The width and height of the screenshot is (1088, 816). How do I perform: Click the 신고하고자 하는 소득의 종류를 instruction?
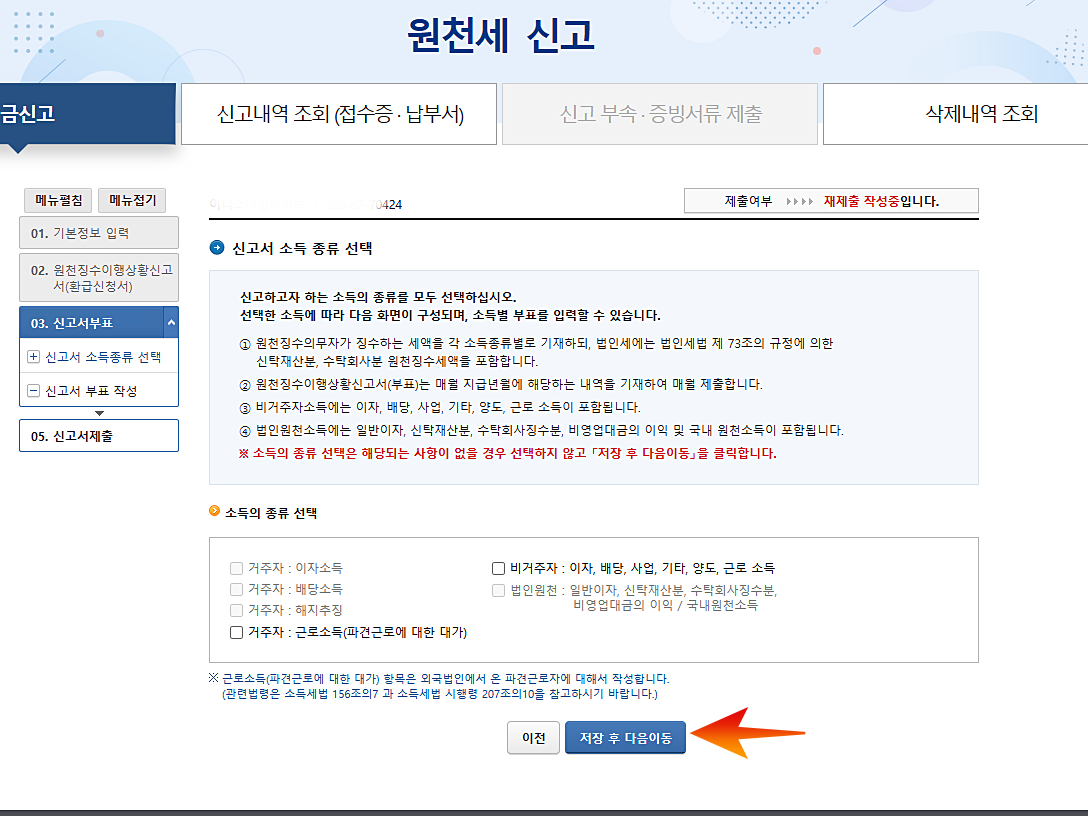[x=378, y=297]
